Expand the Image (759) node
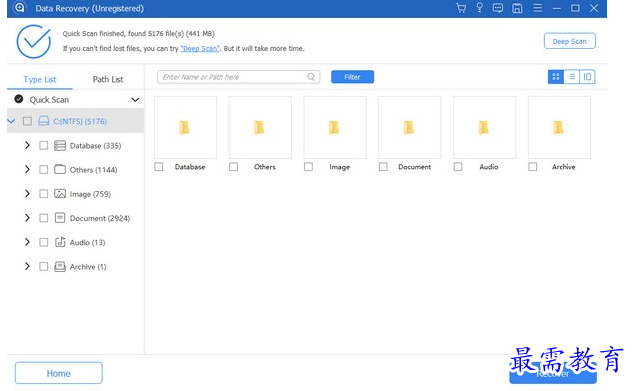Screen dimensions: 632x391 (x=27, y=193)
